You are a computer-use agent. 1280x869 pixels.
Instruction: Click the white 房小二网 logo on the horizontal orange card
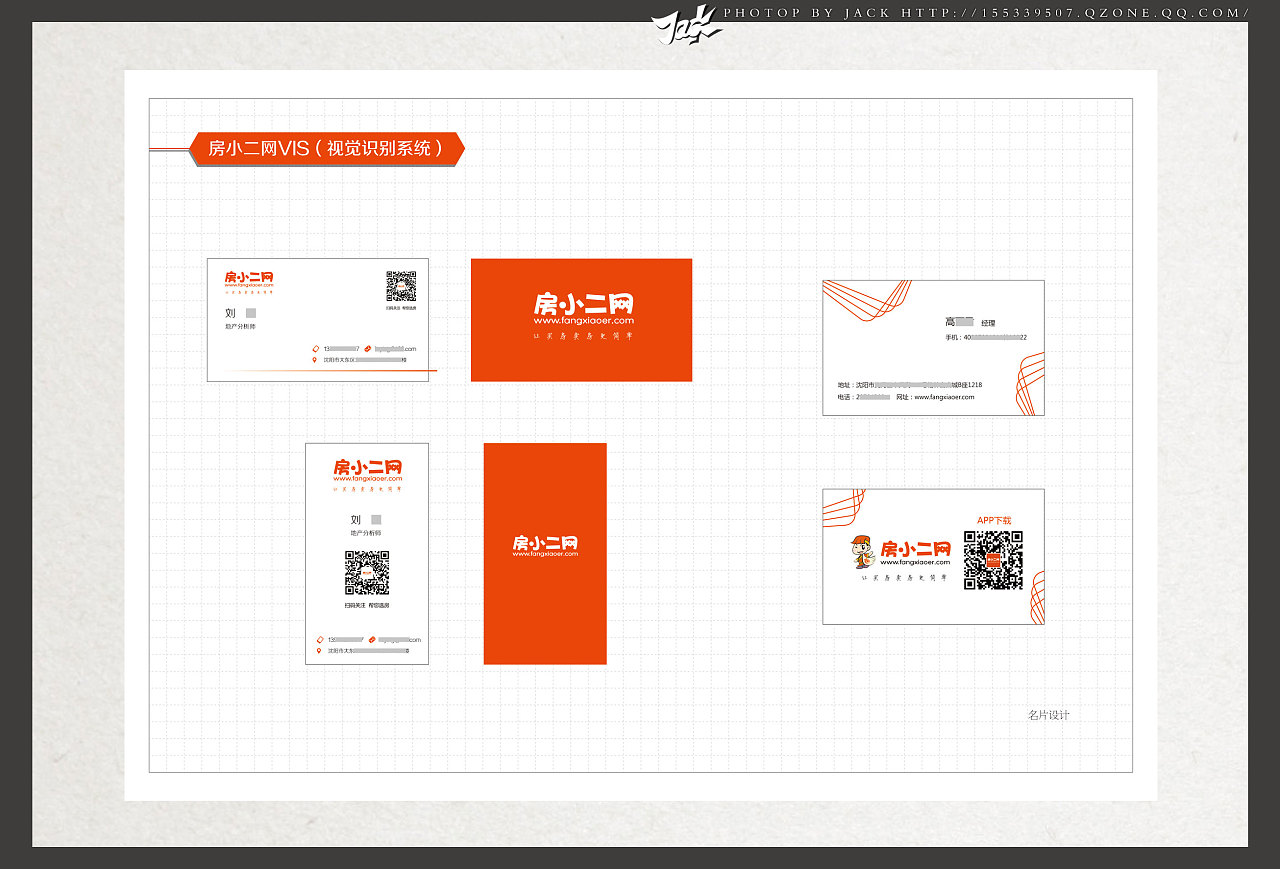tap(583, 304)
